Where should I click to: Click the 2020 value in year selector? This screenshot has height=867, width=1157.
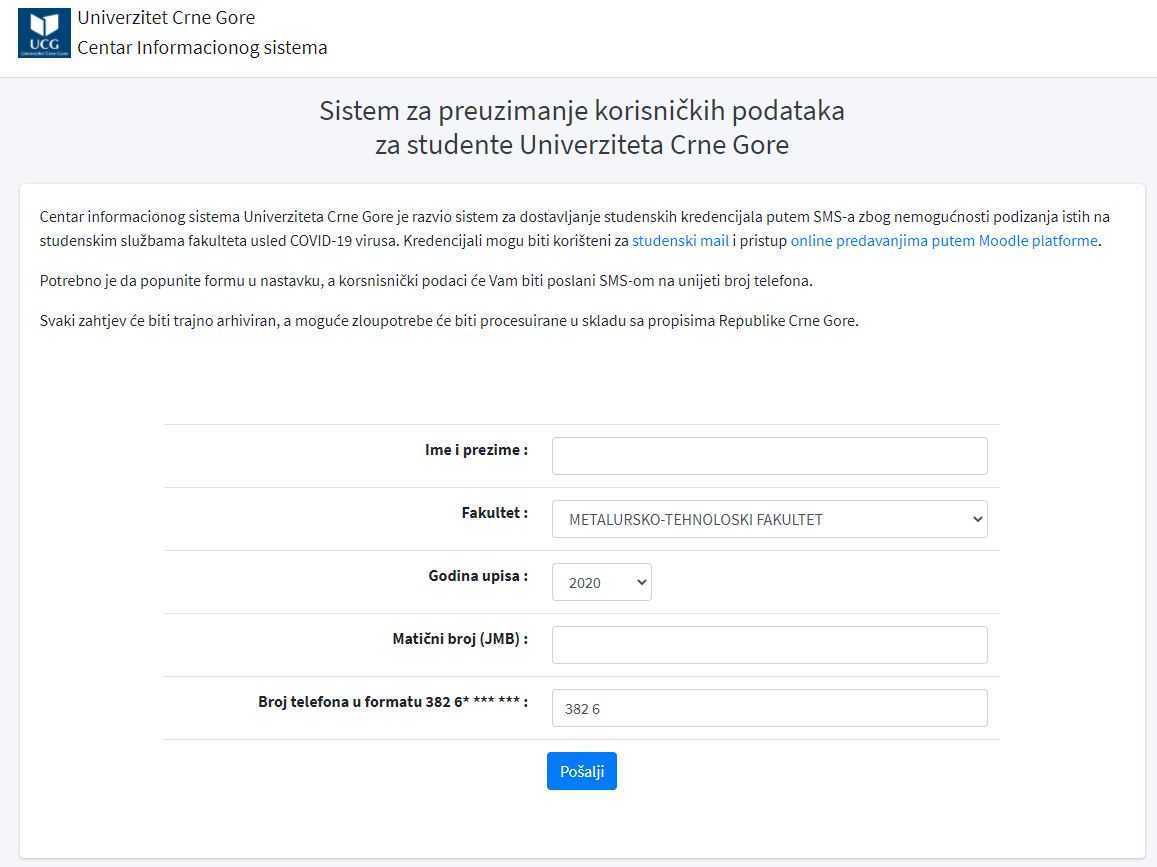tap(584, 583)
